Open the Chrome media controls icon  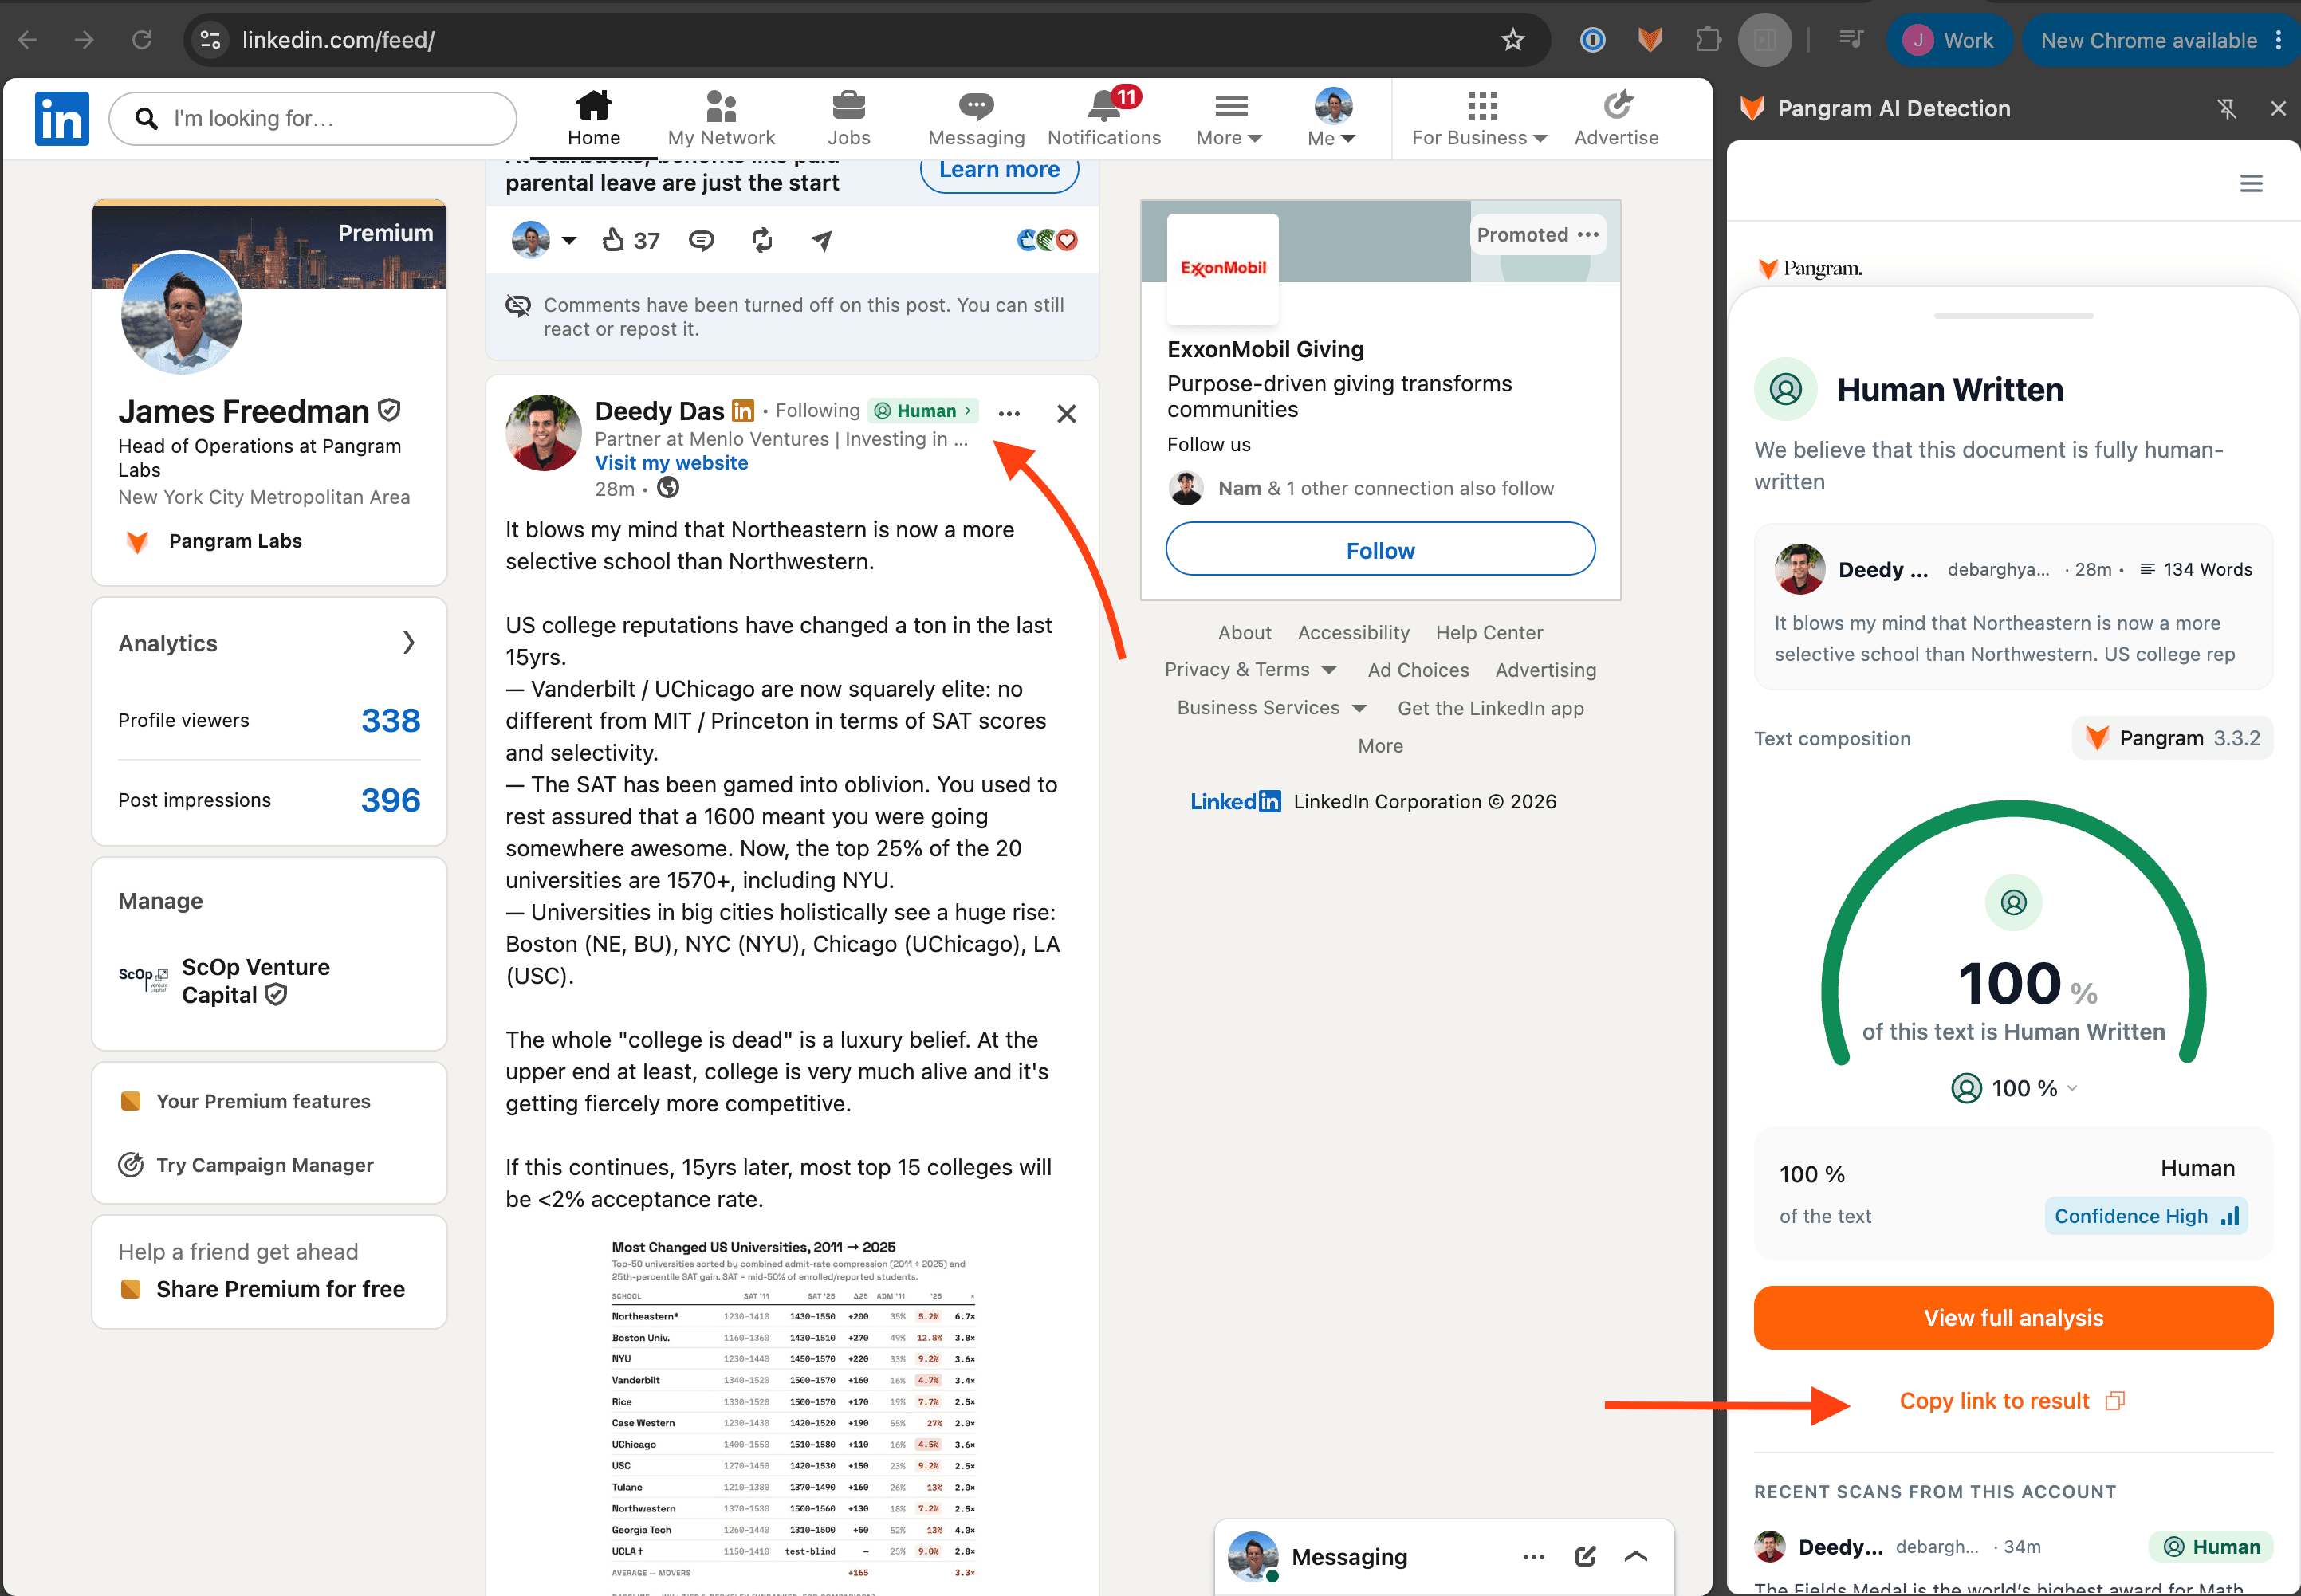click(x=1851, y=40)
